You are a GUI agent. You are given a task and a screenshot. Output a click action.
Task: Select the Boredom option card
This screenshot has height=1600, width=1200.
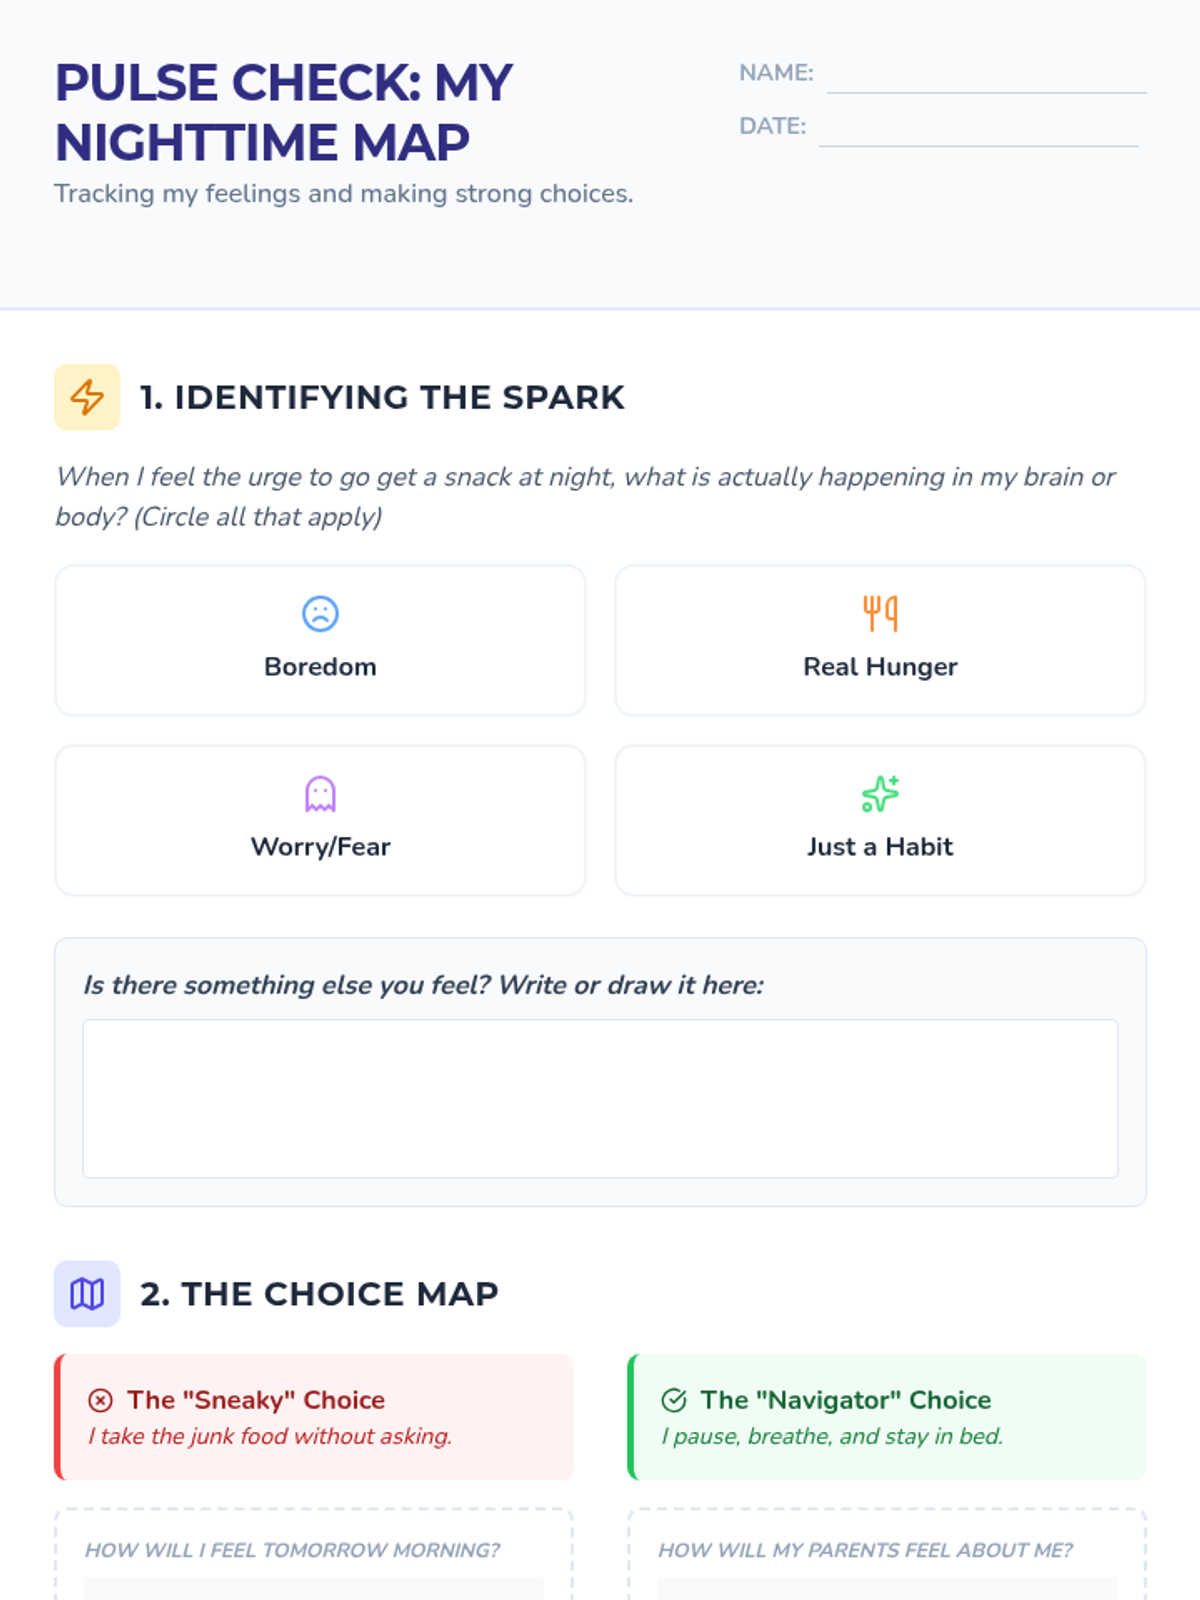pyautogui.click(x=320, y=640)
